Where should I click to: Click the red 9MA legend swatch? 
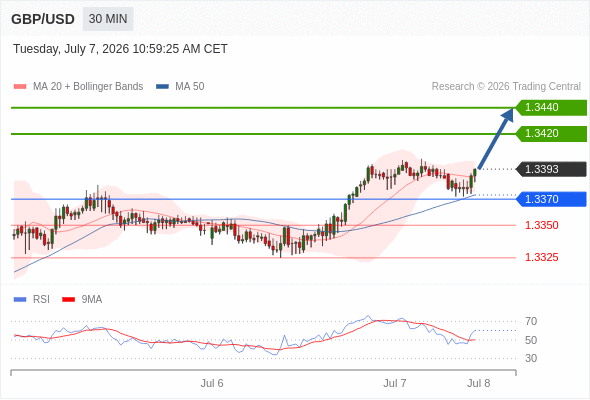click(x=68, y=300)
